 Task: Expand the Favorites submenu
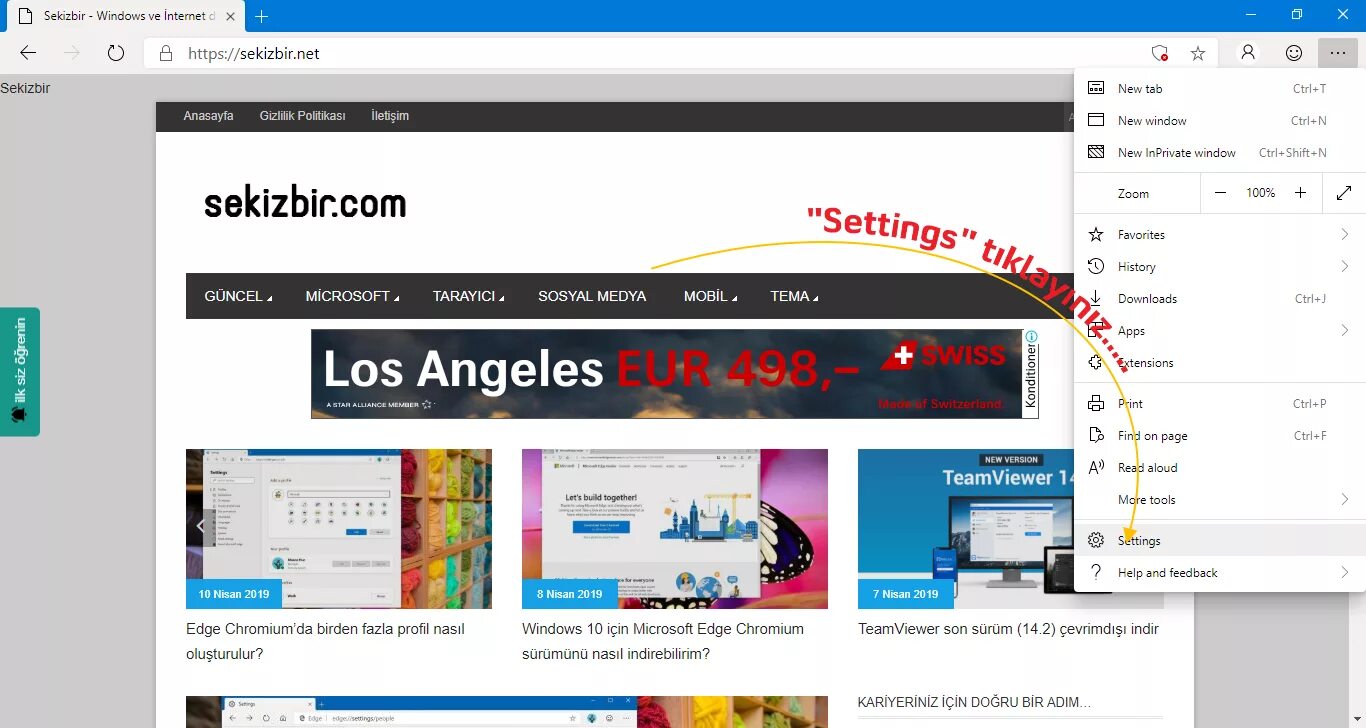pyautogui.click(x=1220, y=235)
